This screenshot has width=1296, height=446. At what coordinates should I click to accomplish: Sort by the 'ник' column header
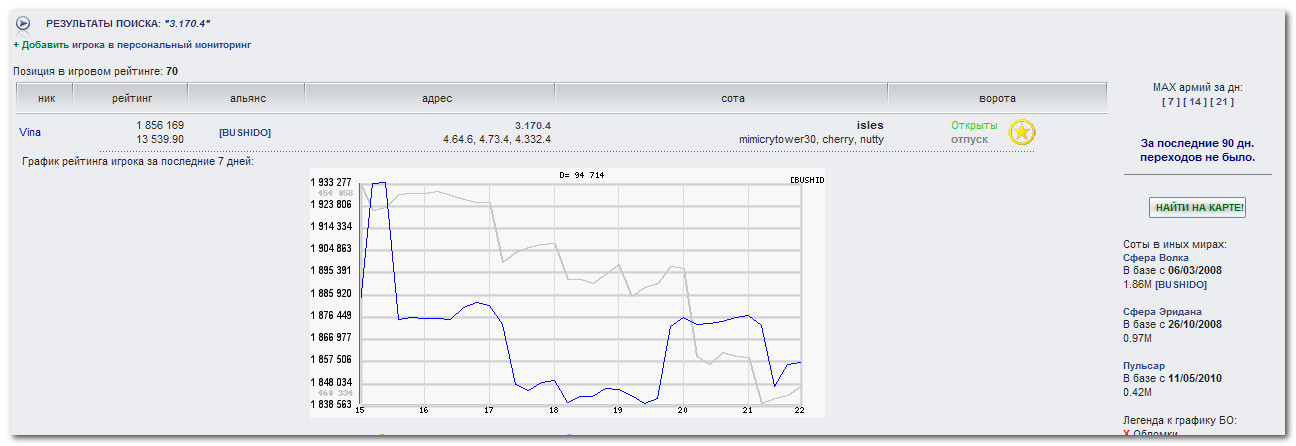click(x=46, y=98)
